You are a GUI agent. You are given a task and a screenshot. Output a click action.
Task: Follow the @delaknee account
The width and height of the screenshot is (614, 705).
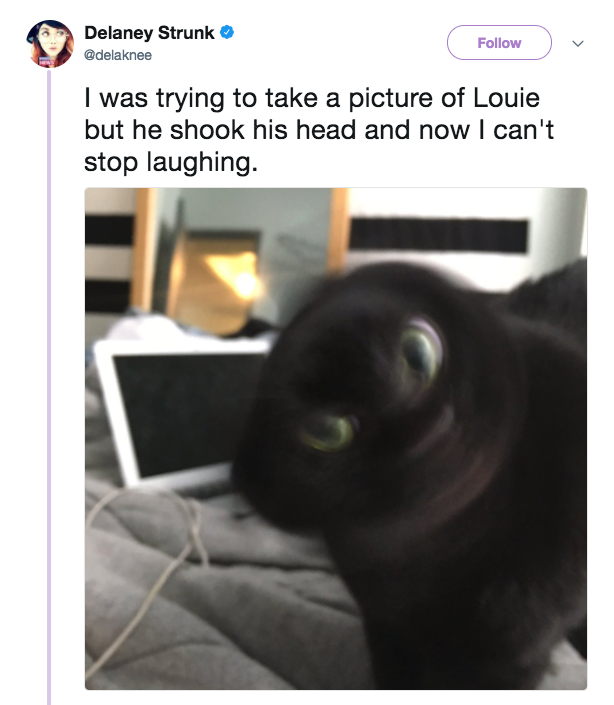coord(499,43)
